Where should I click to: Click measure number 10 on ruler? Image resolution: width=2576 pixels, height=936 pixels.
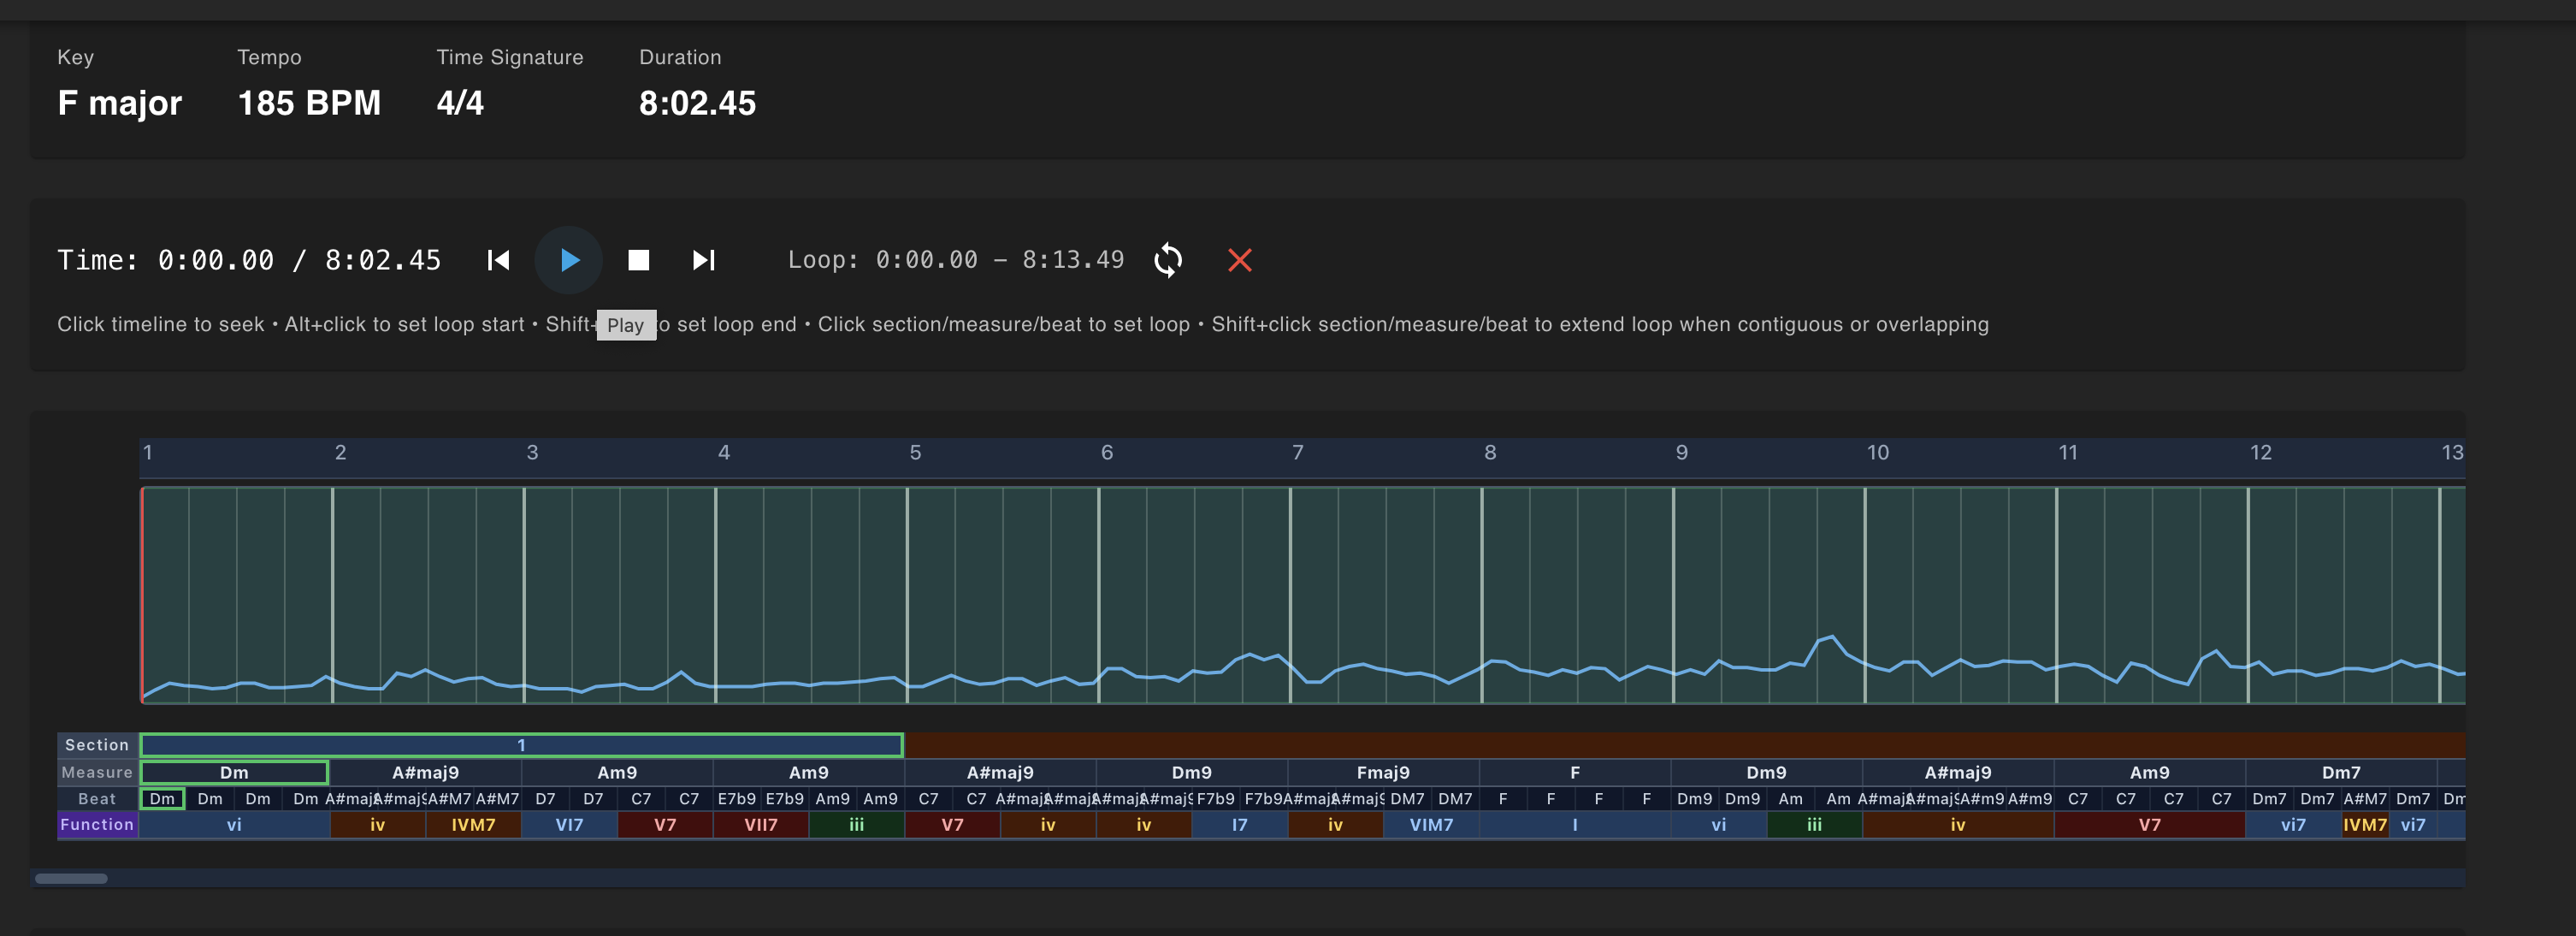click(x=1877, y=453)
